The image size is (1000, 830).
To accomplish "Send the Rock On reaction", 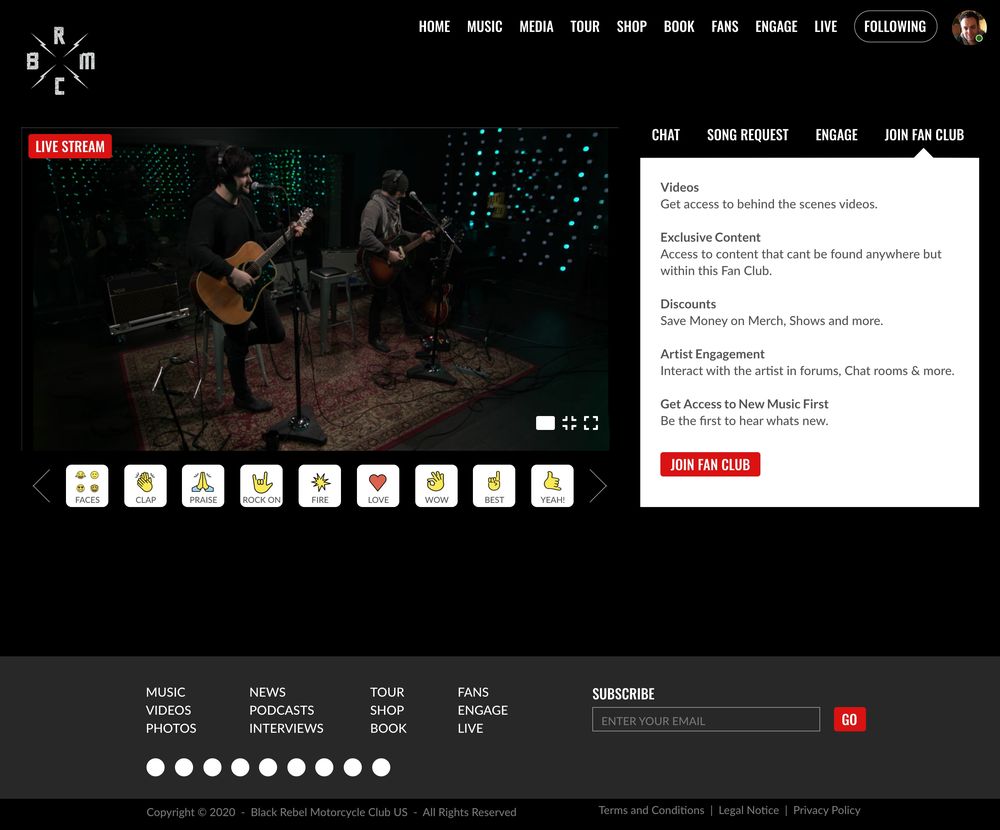I will [x=261, y=485].
